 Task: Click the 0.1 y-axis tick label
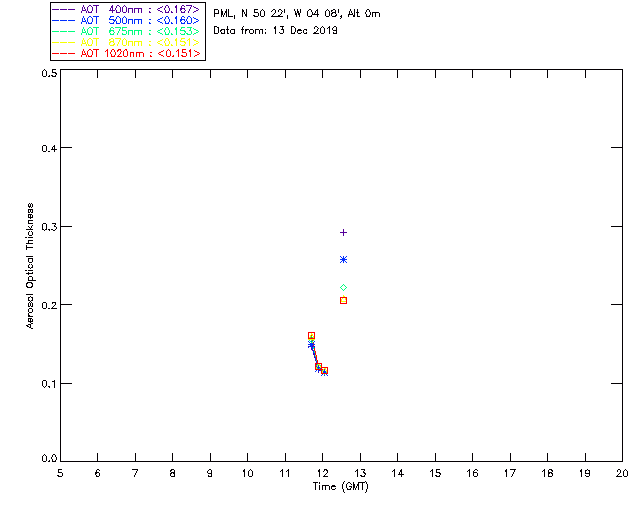[49, 384]
